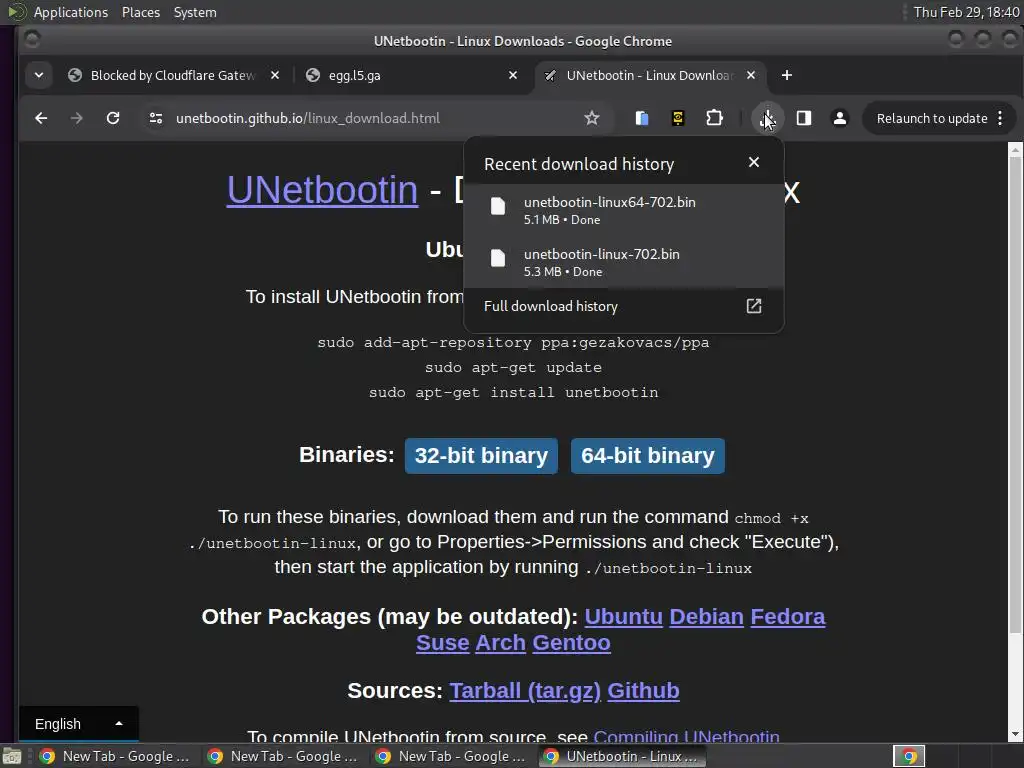Open the Applications menu

tap(71, 12)
